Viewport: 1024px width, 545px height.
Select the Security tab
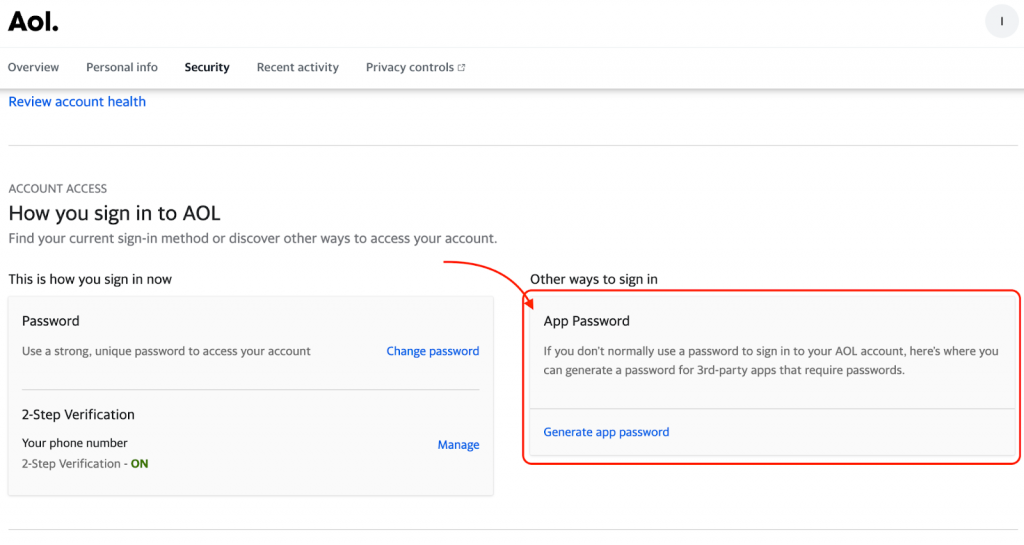point(207,67)
